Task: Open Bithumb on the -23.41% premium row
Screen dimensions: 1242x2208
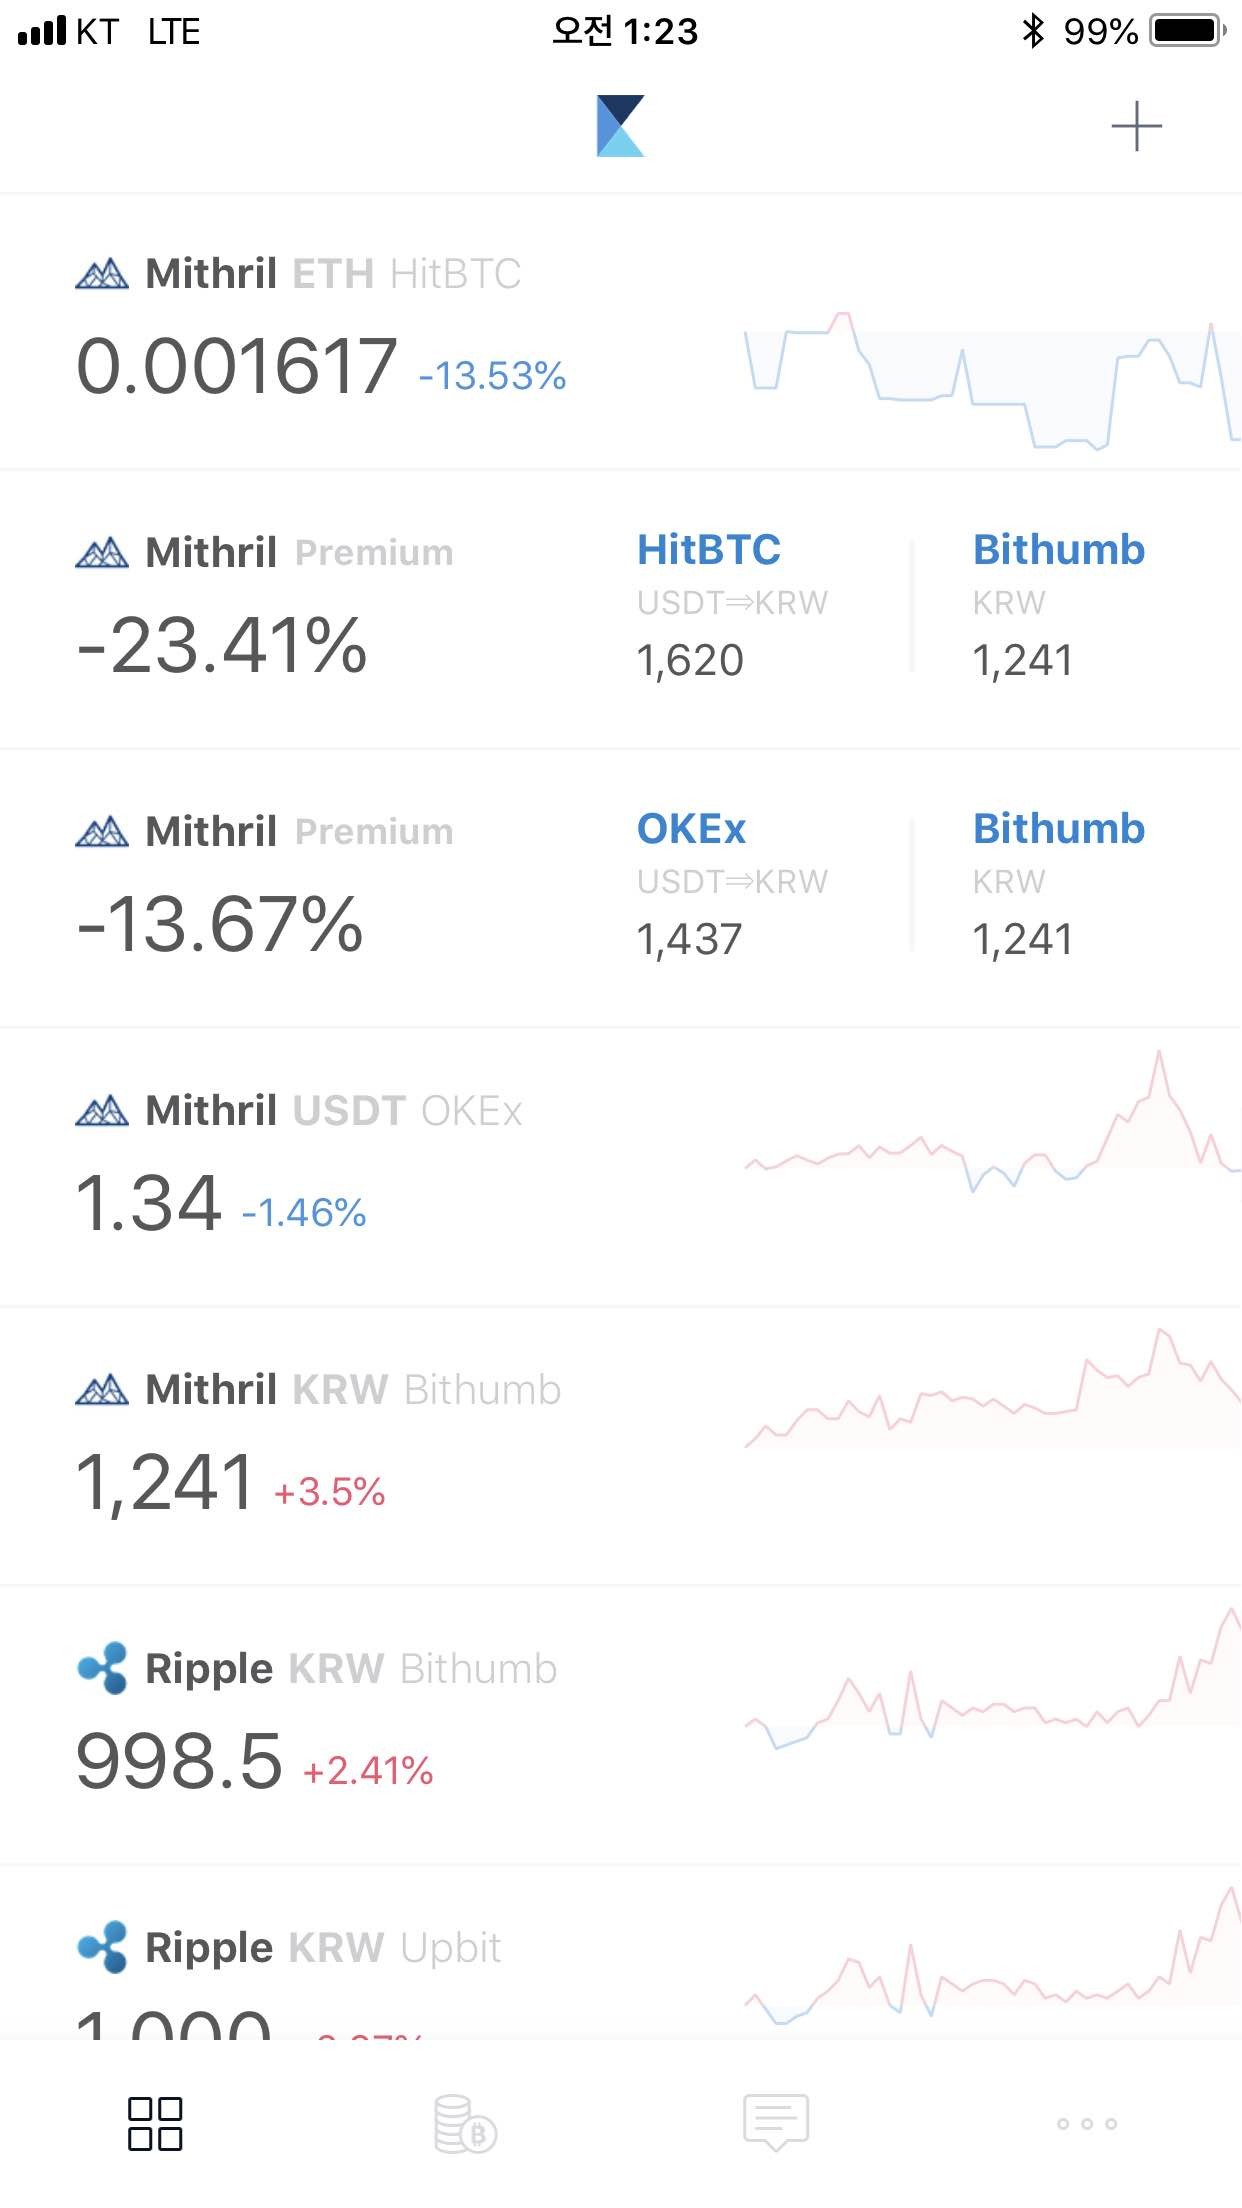Action: (1059, 548)
